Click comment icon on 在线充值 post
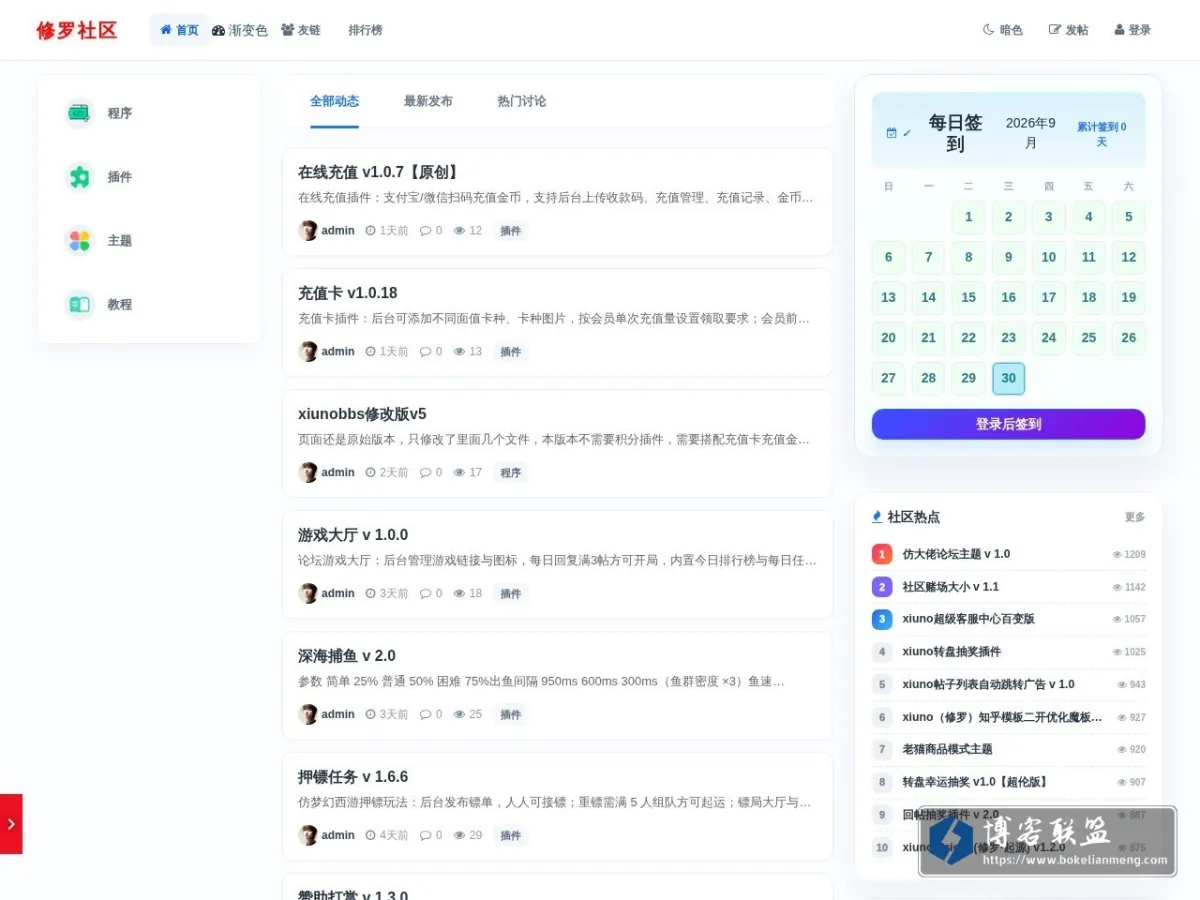1200x900 pixels. tap(425, 231)
